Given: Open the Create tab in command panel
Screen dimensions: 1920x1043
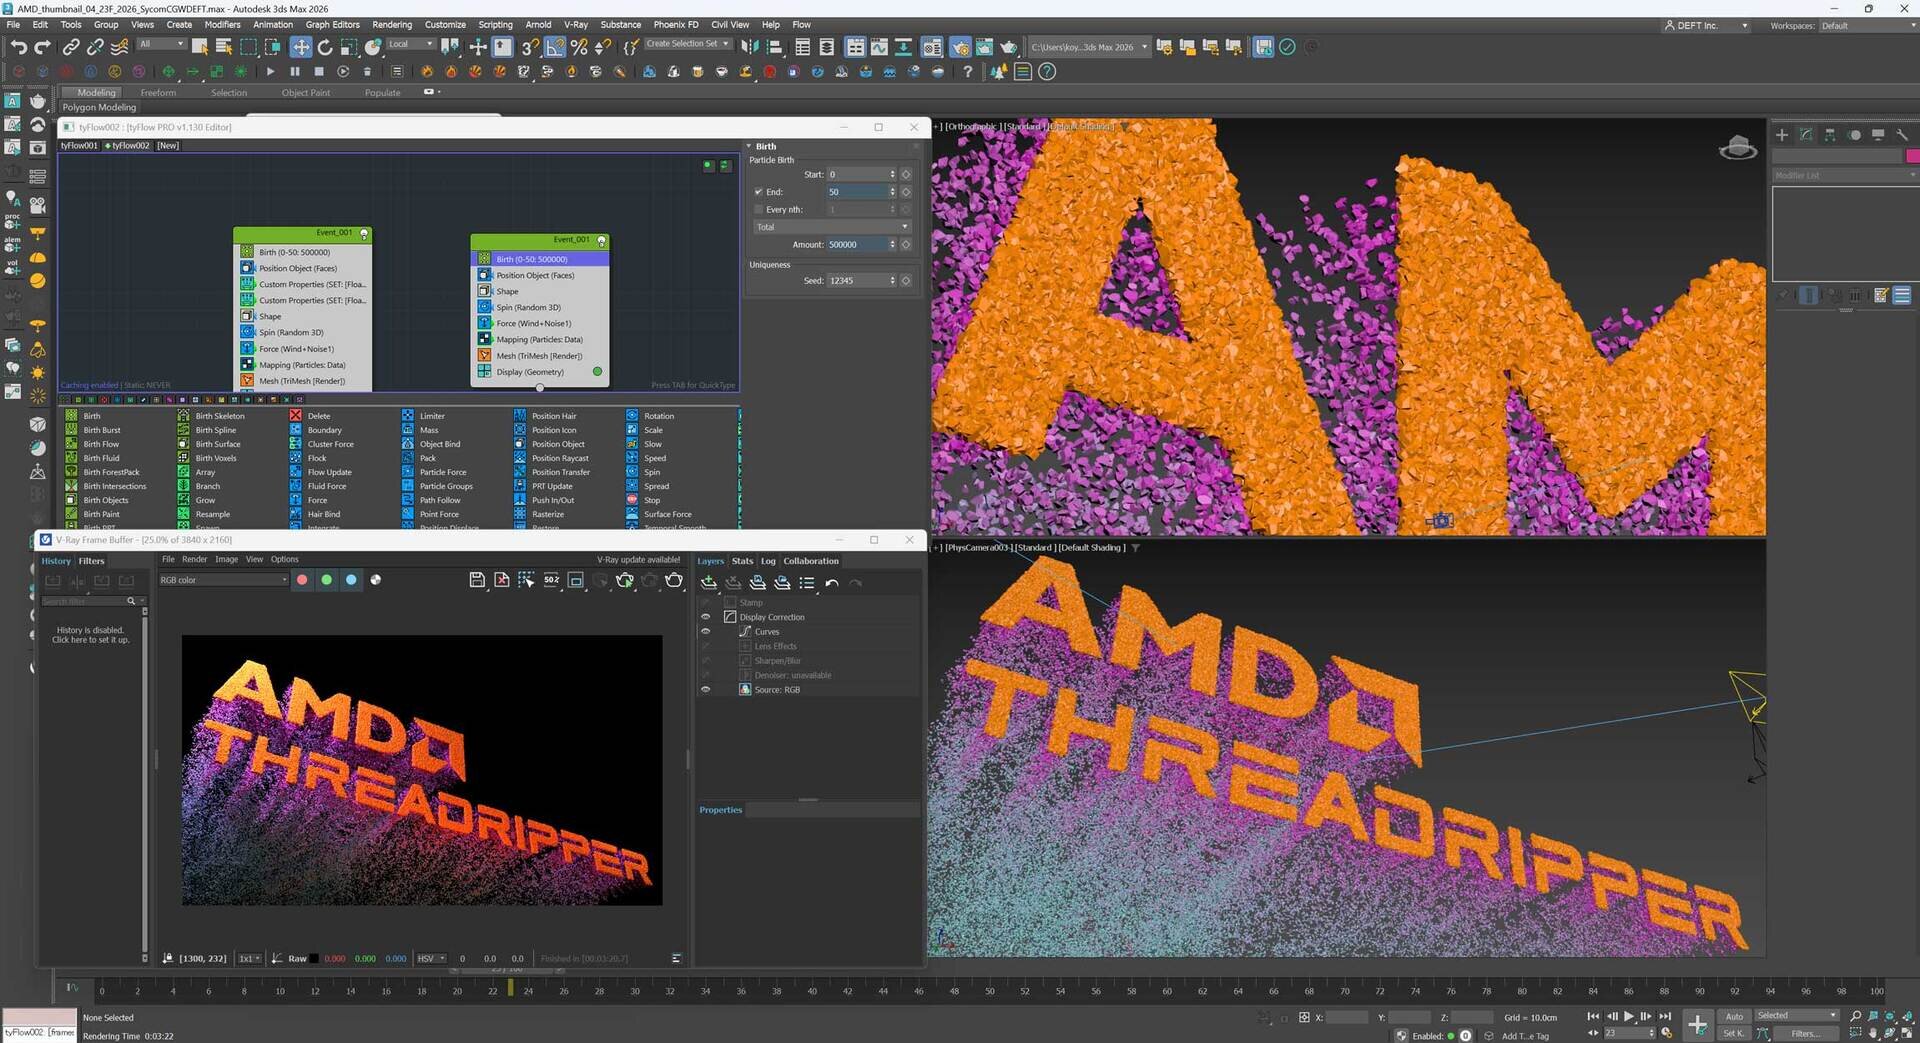Looking at the screenshot, I should [x=1782, y=134].
